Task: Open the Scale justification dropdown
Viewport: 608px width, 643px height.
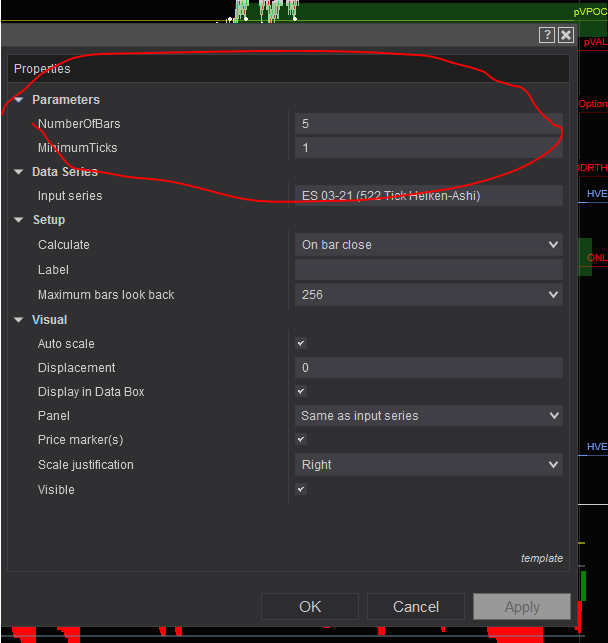Action: pos(428,465)
